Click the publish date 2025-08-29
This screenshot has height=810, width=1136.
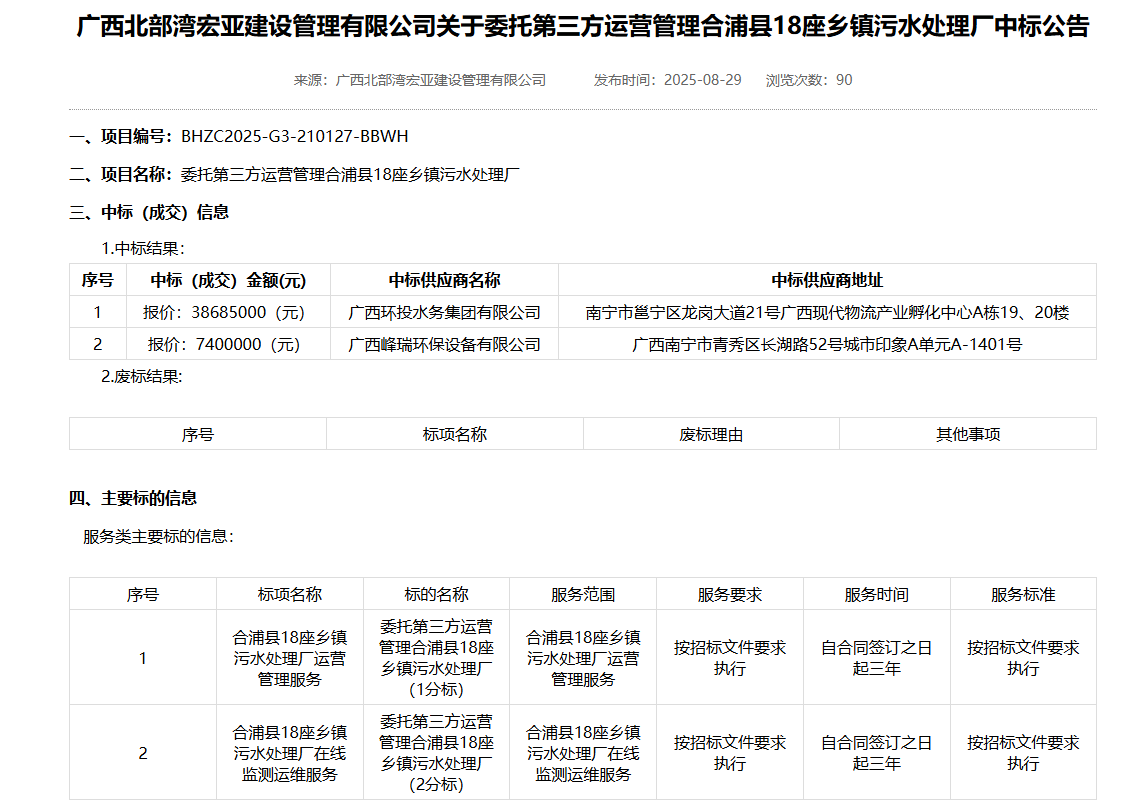coord(702,80)
